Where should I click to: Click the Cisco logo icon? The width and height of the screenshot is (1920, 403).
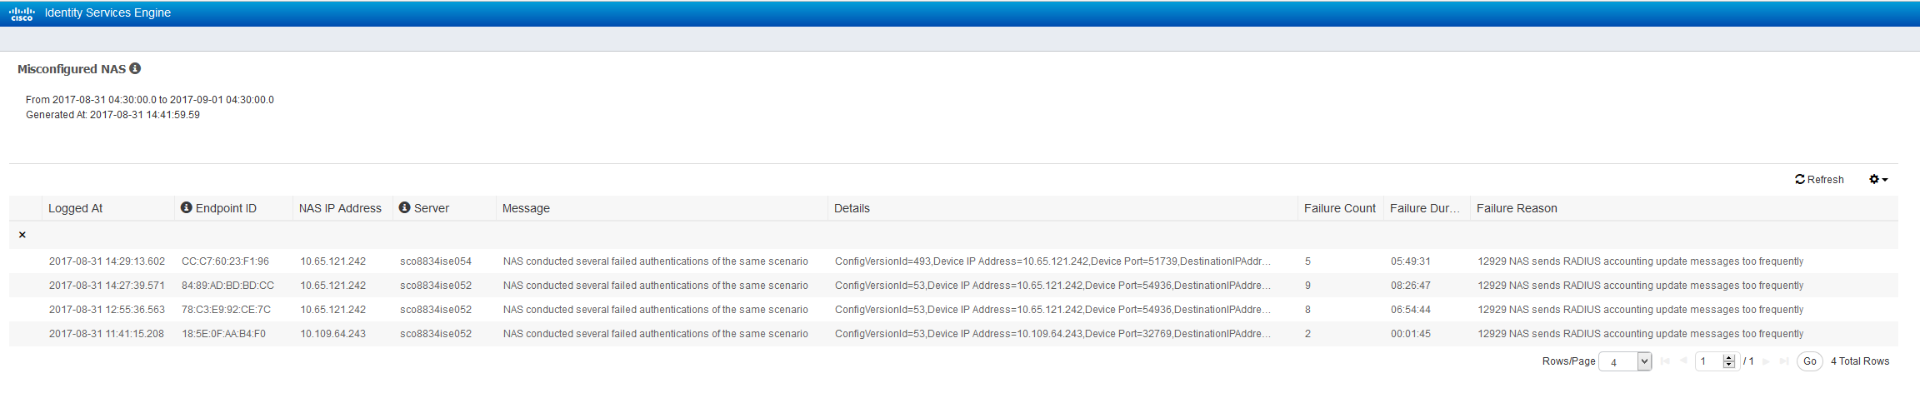(21, 13)
